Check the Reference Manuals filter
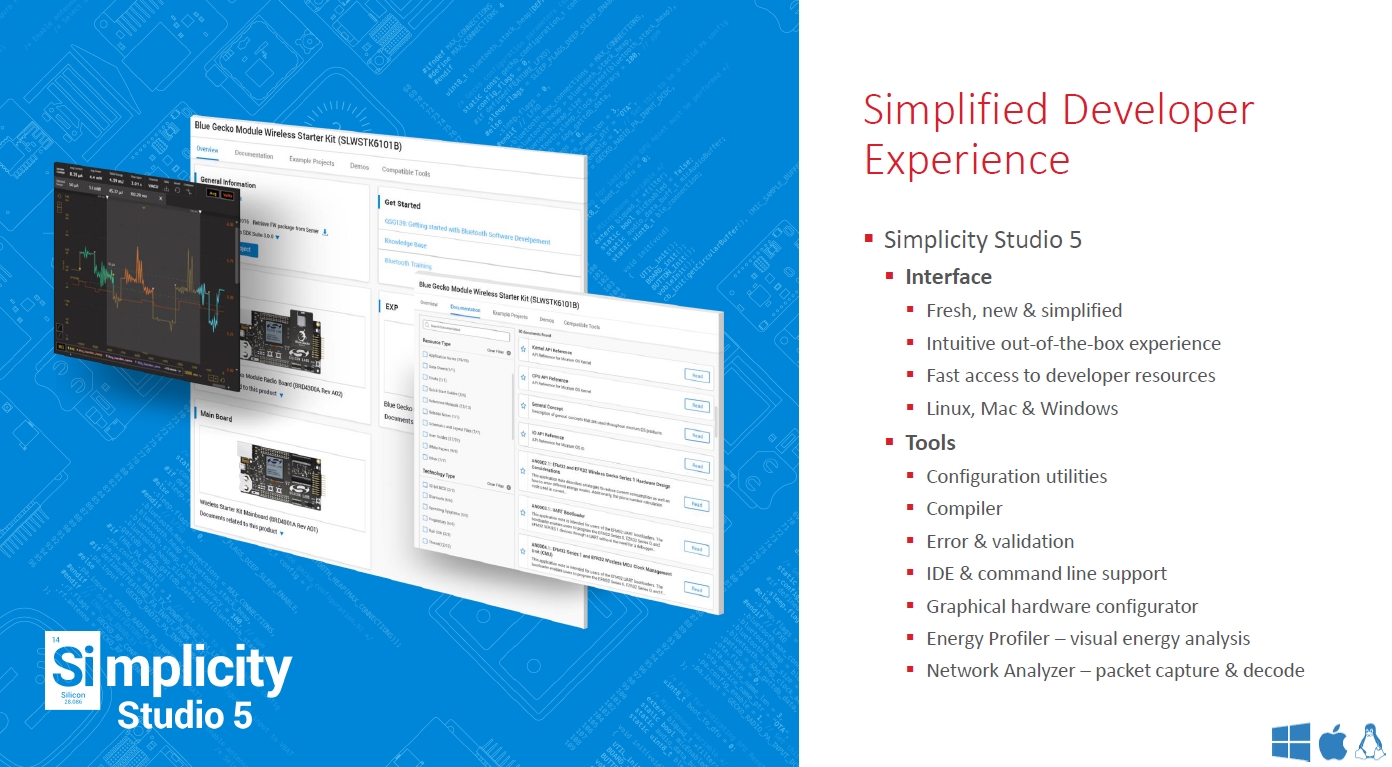1392x767 pixels. (425, 400)
